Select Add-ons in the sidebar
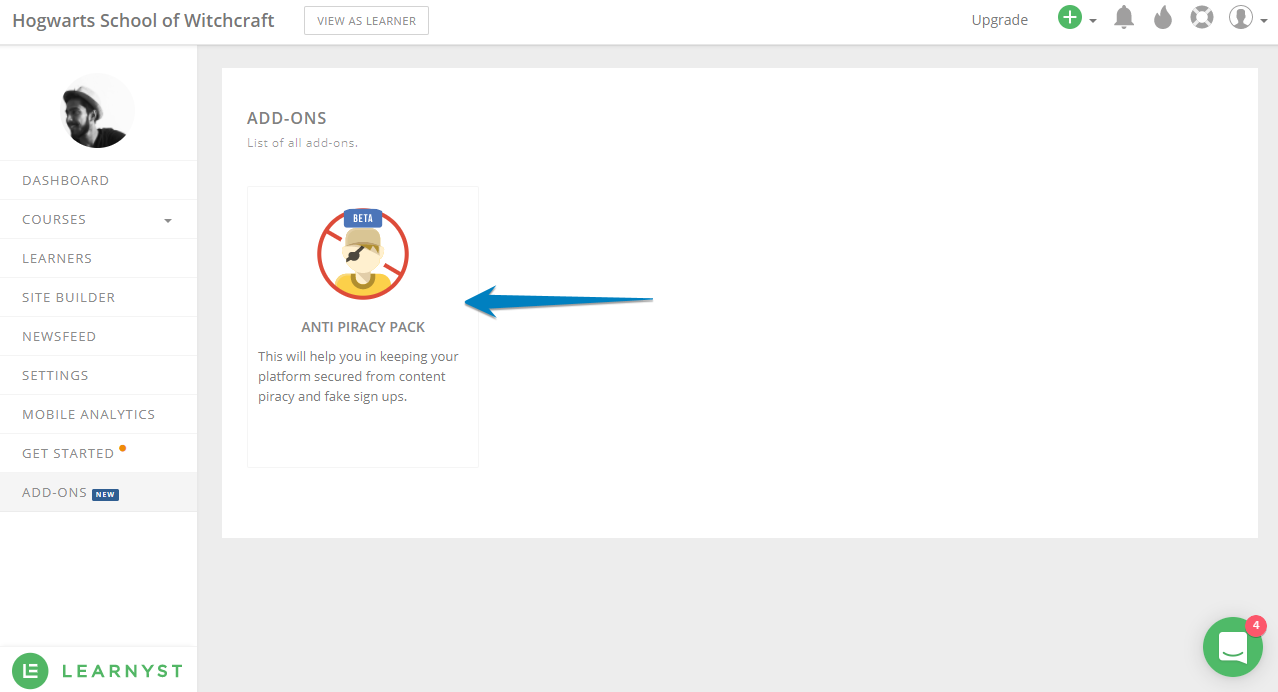The width and height of the screenshot is (1278, 692). click(x=98, y=492)
